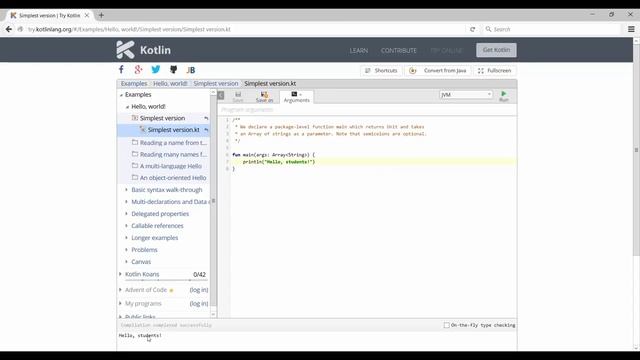The image size is (640, 360).
Task: Enter Fullscreen mode
Action: click(x=495, y=71)
